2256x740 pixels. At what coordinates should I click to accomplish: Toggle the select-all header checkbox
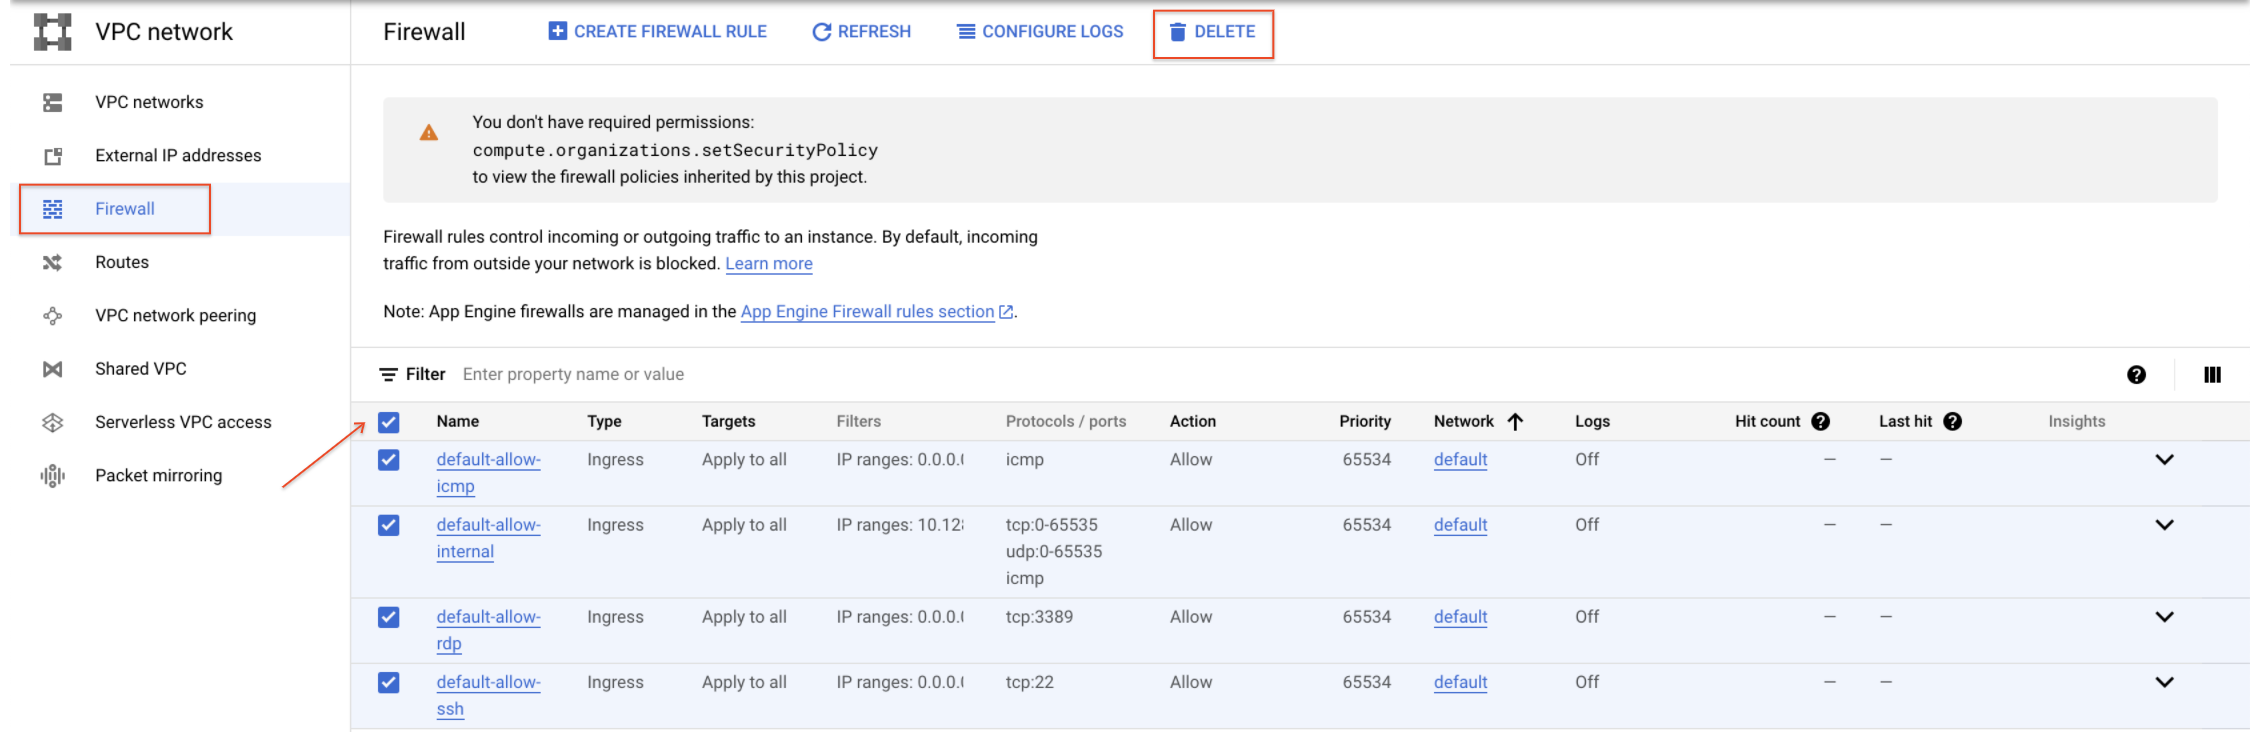point(389,423)
